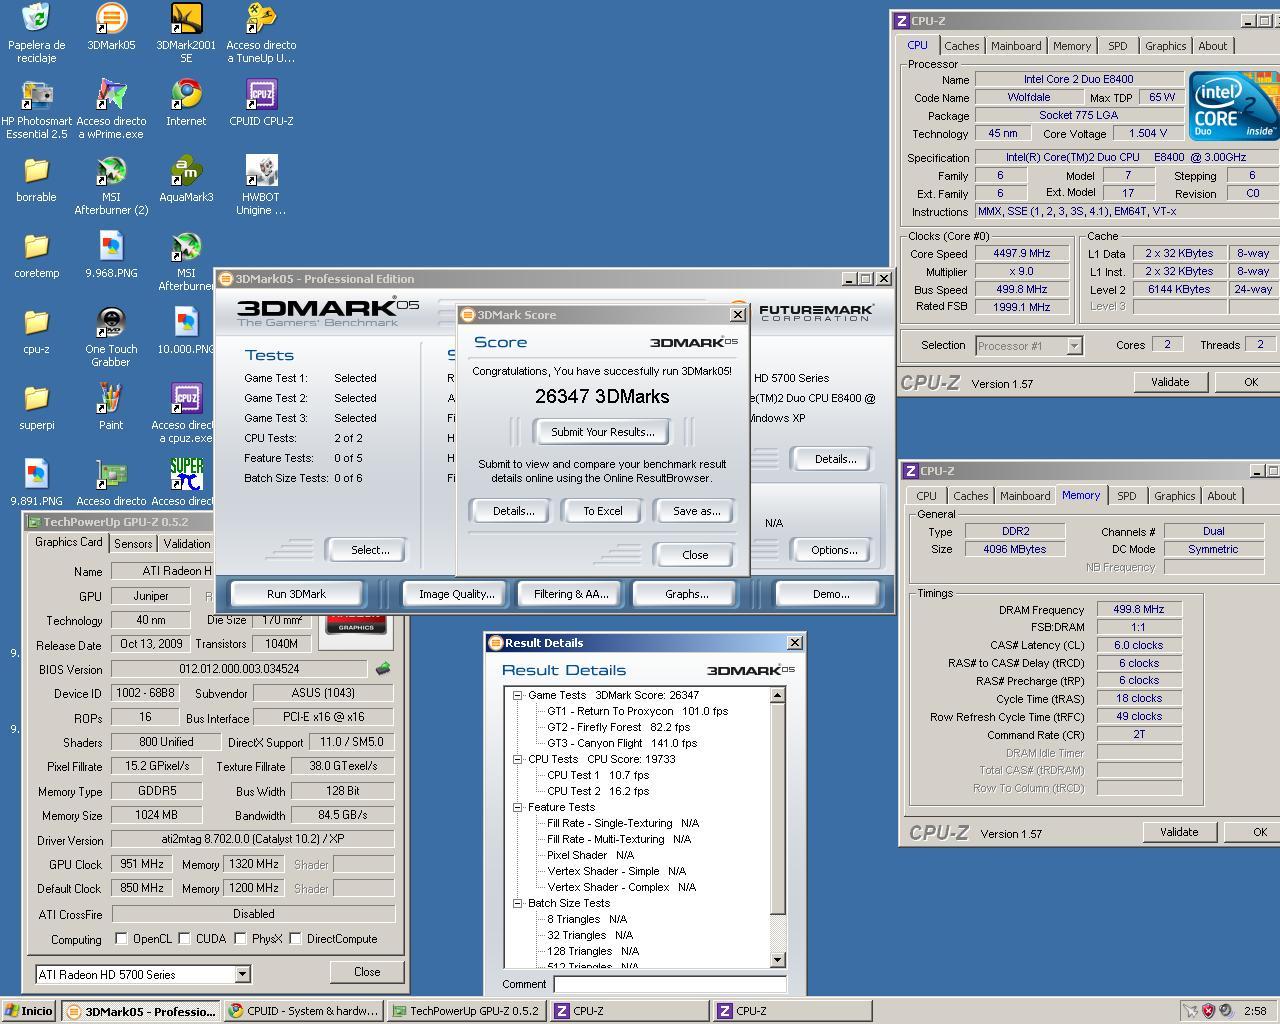The height and width of the screenshot is (1024, 1280).
Task: Click Options... button in 3DMark05
Action: point(834,550)
